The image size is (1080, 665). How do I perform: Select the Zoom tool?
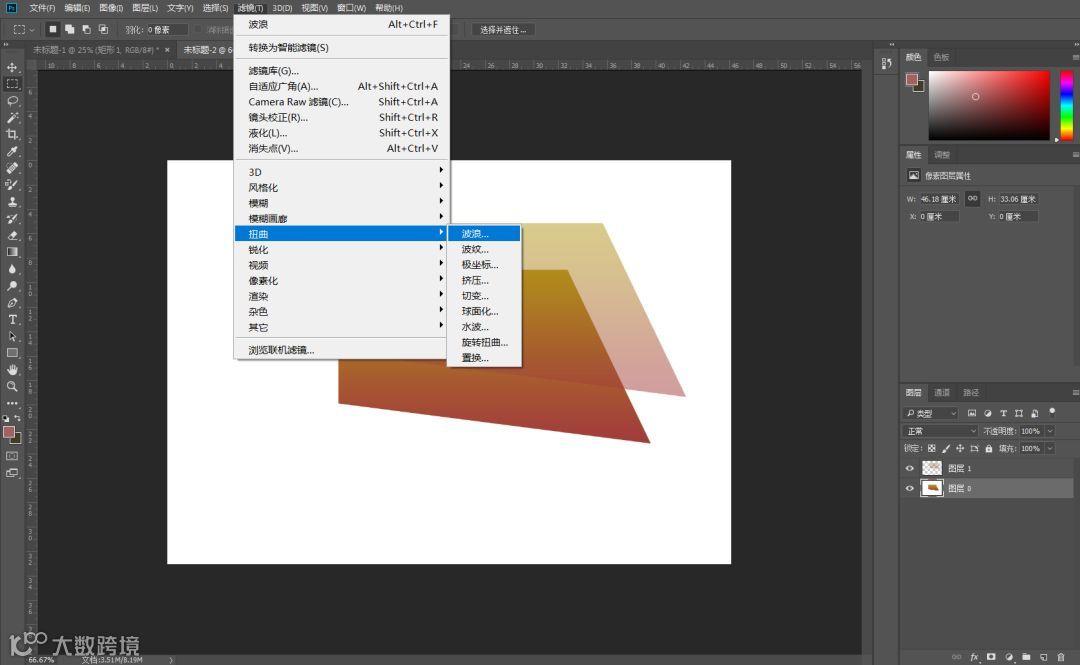(12, 387)
